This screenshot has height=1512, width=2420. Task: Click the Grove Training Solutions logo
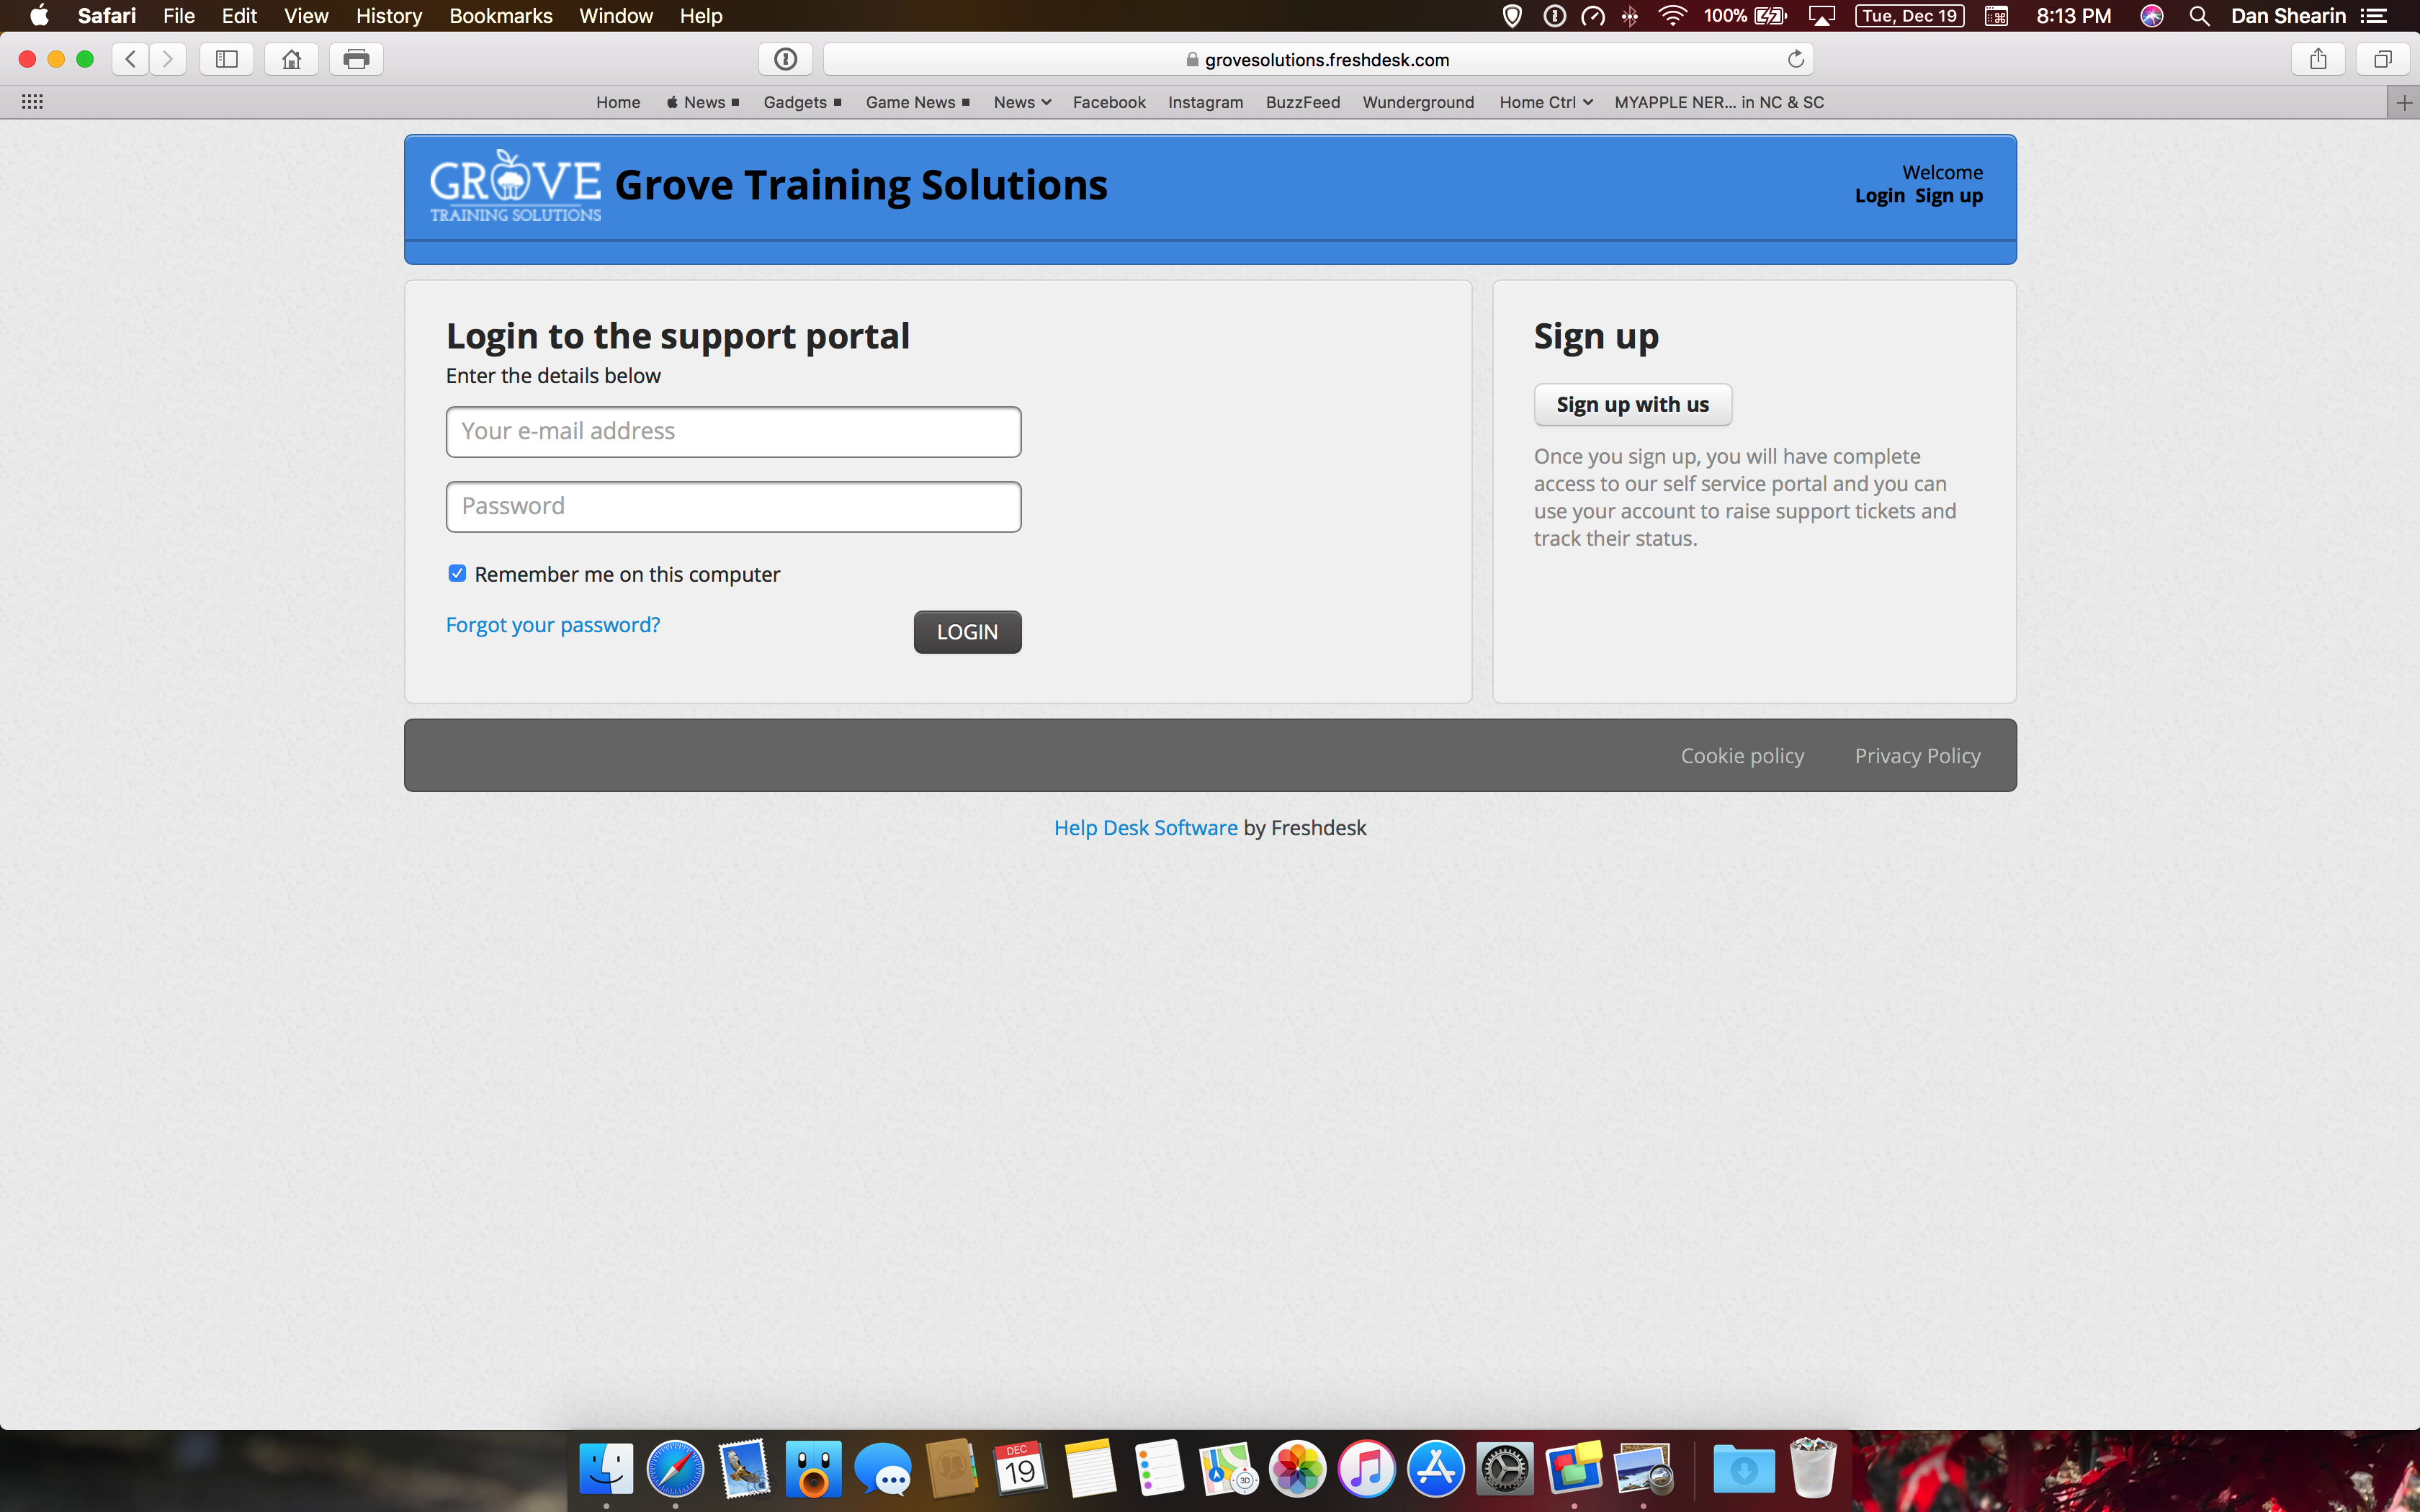(x=515, y=186)
